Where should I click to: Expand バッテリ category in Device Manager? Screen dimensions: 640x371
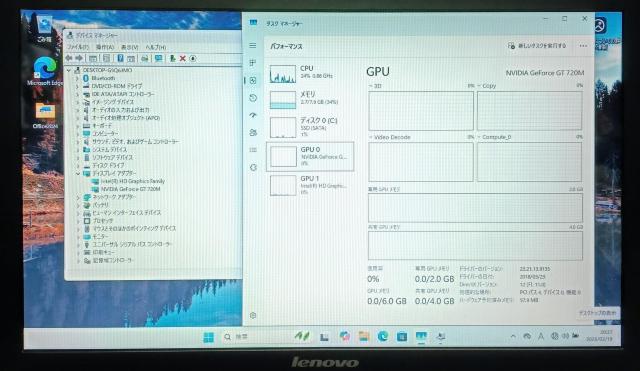(x=78, y=205)
